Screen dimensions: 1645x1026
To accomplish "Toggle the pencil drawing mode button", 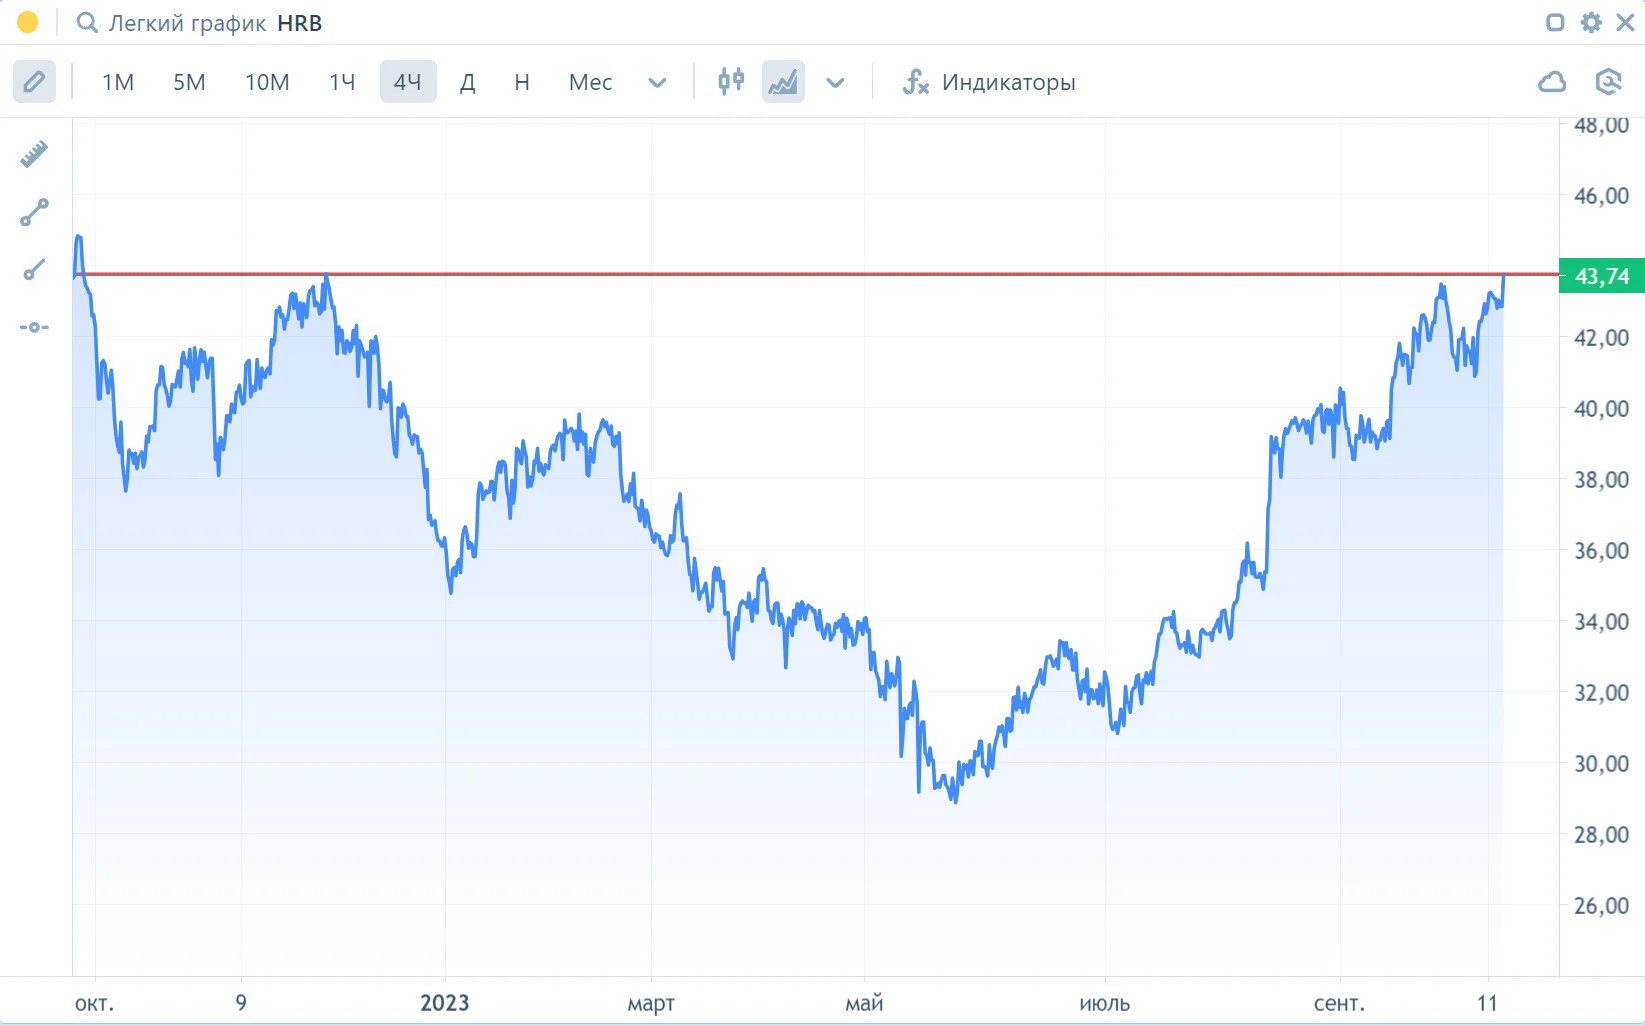I will coord(34,82).
